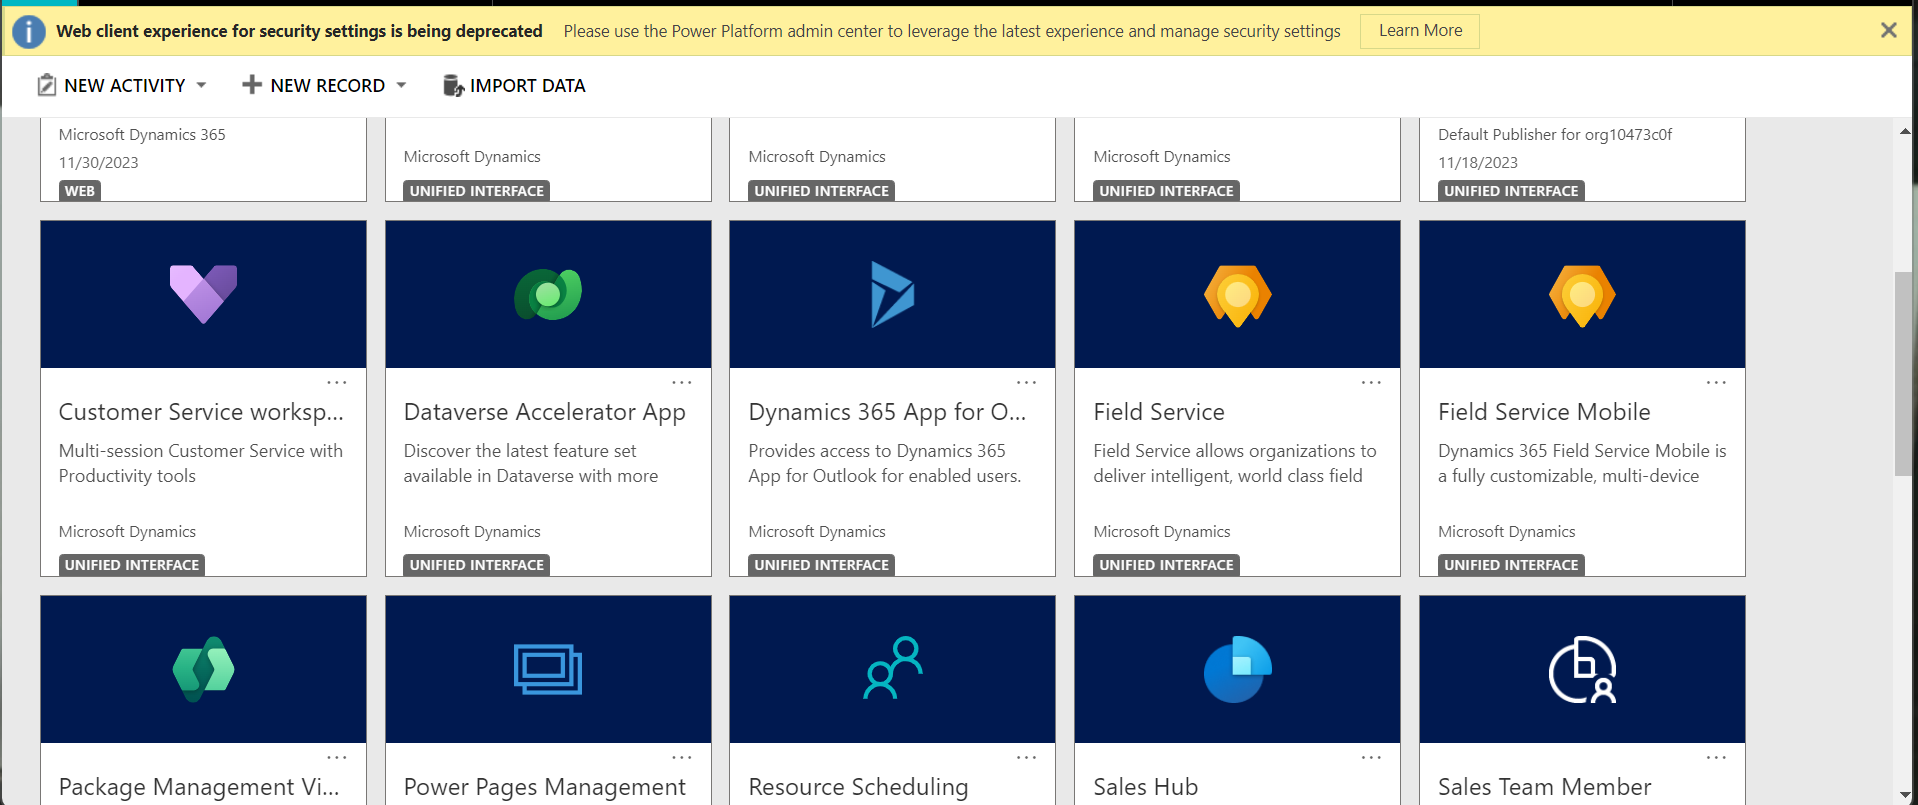Click the NEW ACTIVITY command

coord(125,86)
